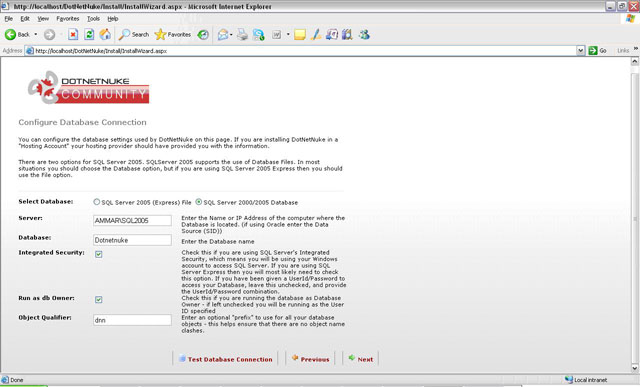The height and width of the screenshot is (387, 640).
Task: Click the Local intranet zone status icon
Action: tap(569, 380)
